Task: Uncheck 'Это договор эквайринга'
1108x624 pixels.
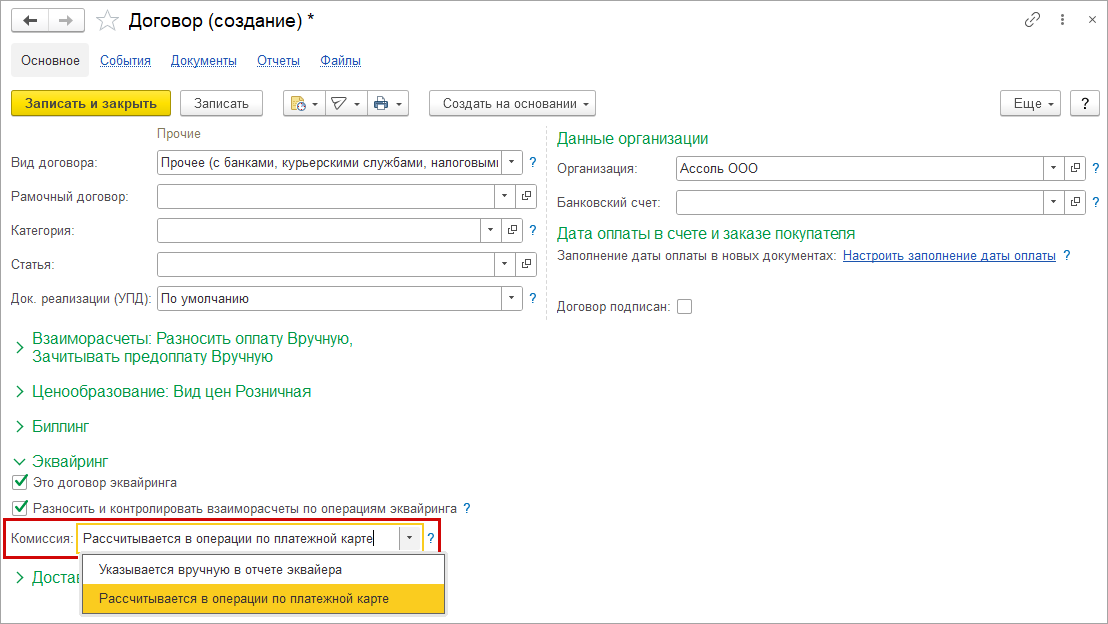Action: [20, 482]
